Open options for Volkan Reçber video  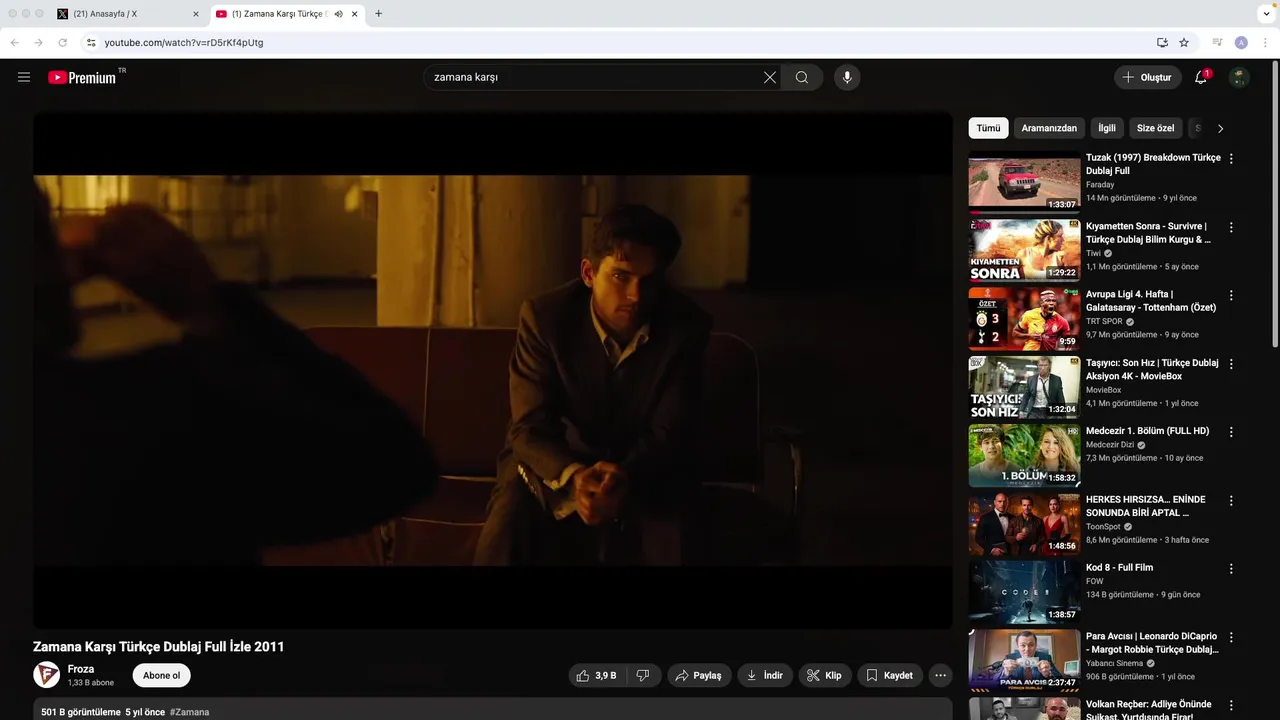coord(1231,706)
